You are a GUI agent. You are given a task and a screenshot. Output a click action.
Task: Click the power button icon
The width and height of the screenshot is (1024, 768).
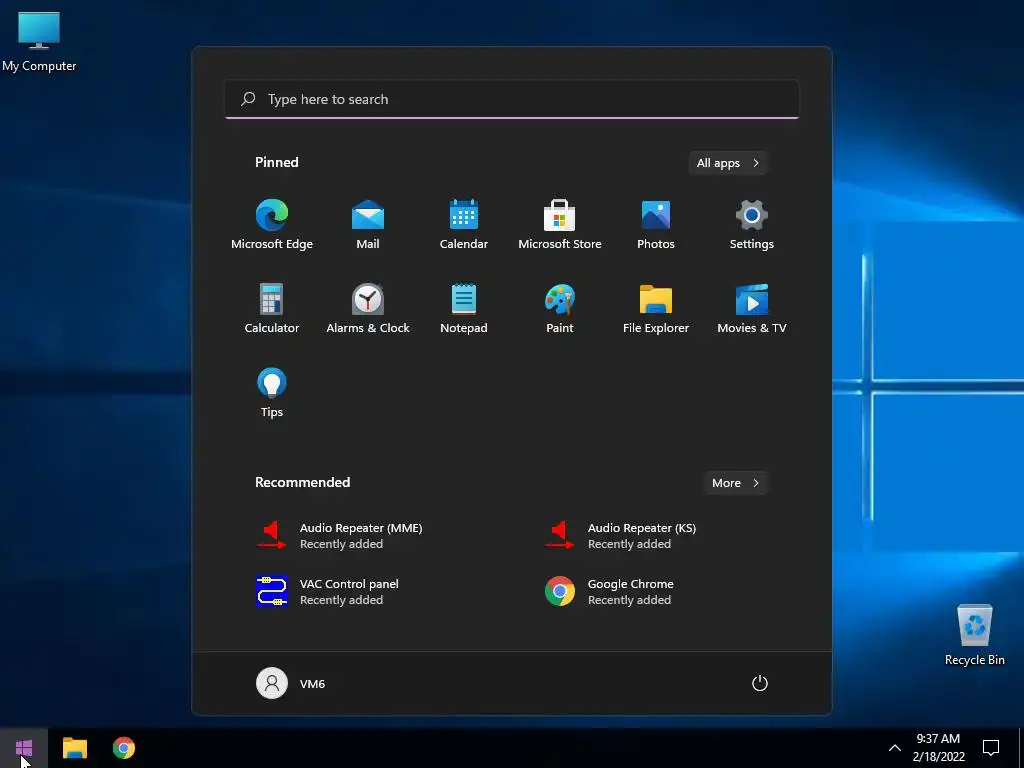click(760, 684)
